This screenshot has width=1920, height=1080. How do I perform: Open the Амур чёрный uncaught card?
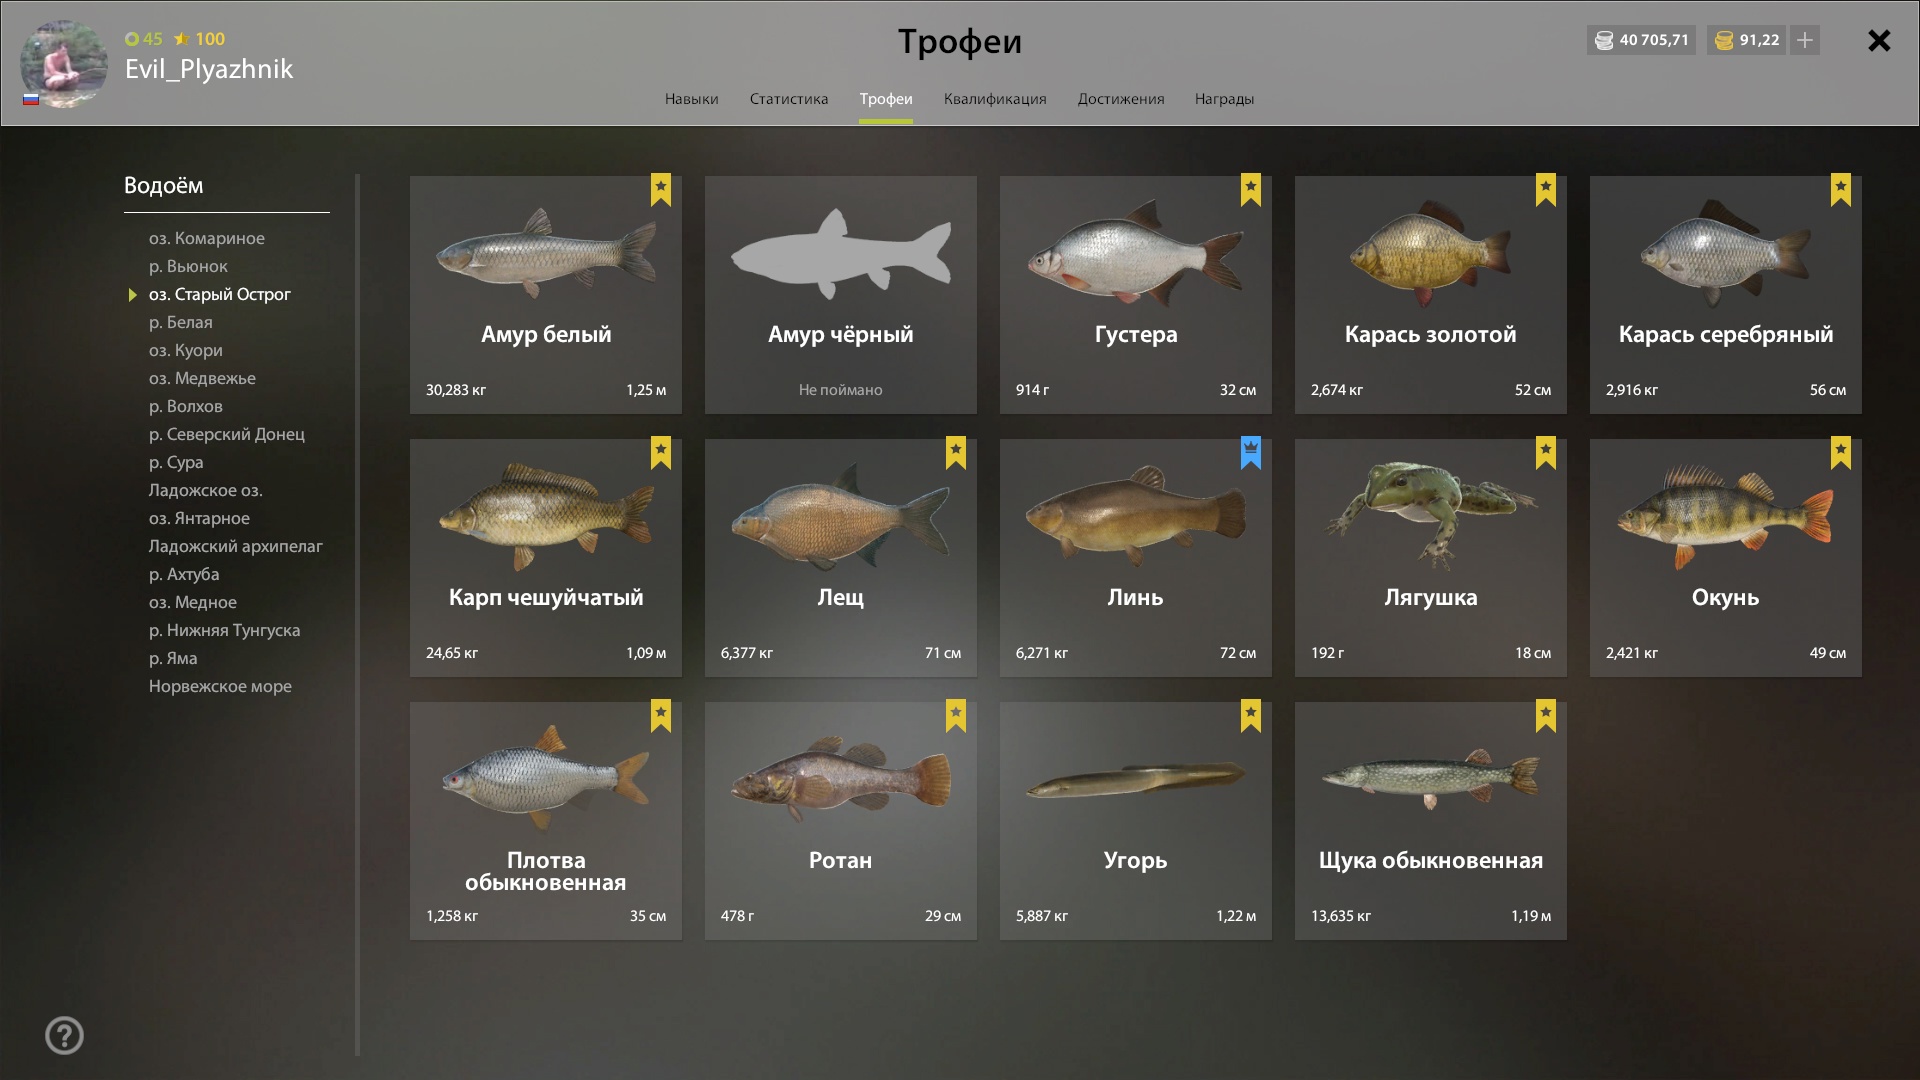pos(840,295)
